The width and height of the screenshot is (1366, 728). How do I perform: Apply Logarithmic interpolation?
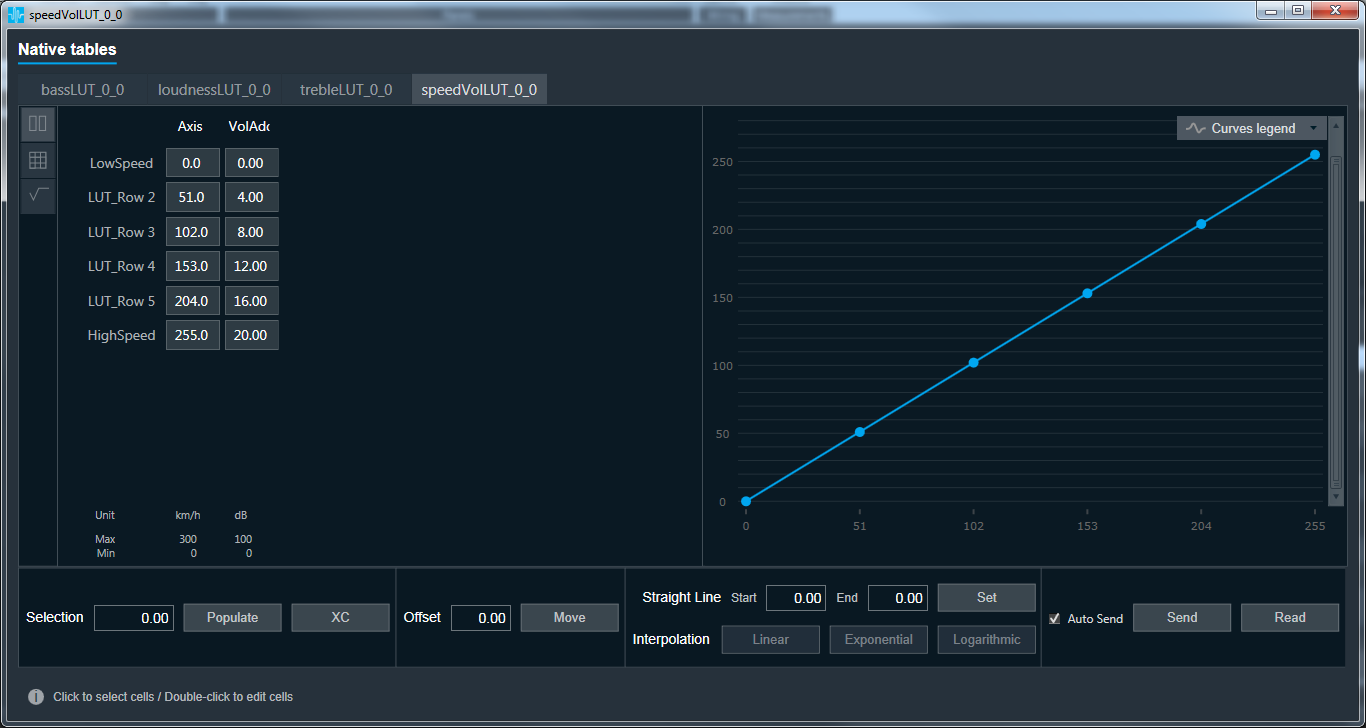tap(986, 640)
